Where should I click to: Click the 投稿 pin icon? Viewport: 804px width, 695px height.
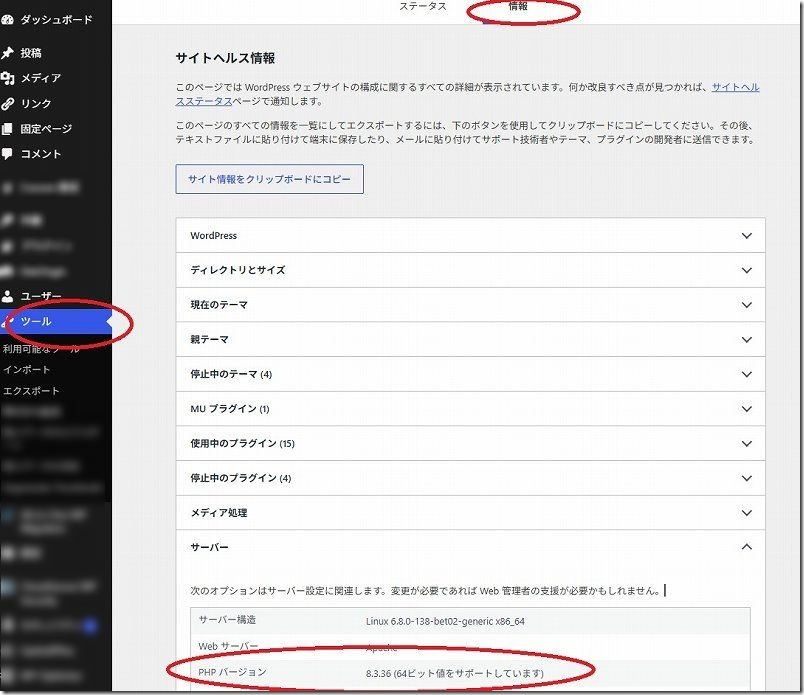[x=7, y=53]
